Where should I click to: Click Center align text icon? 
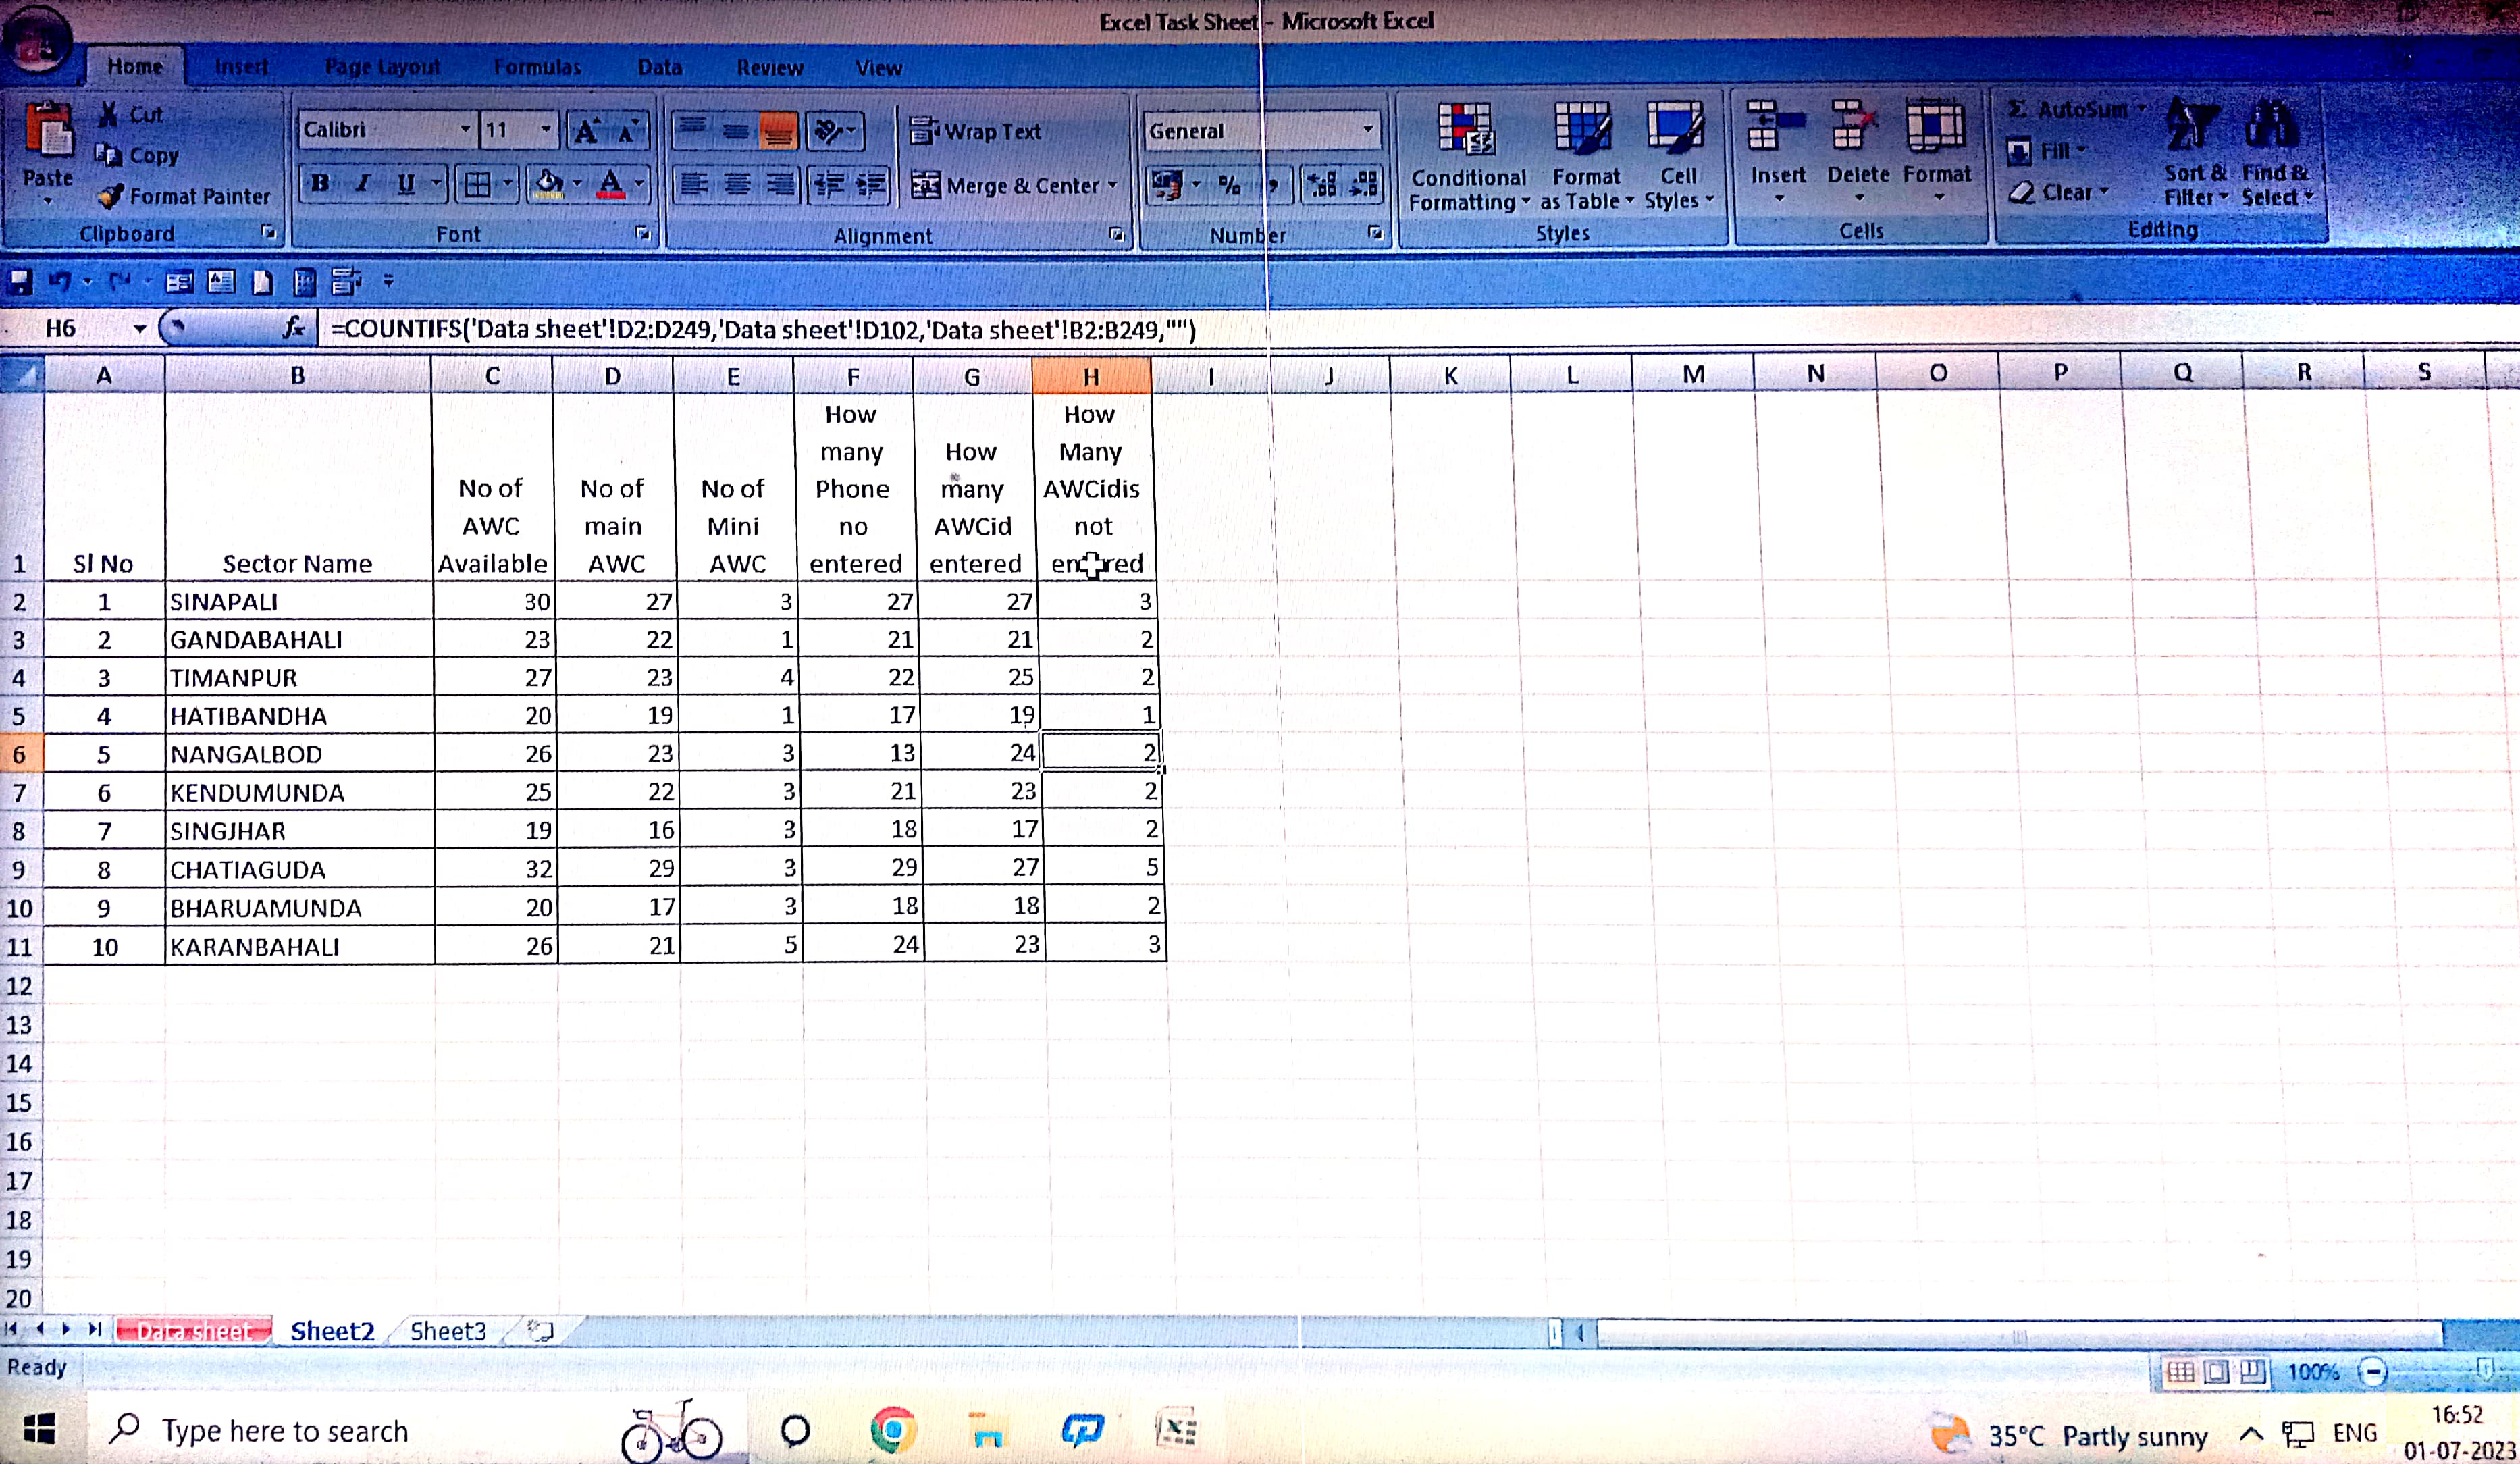pyautogui.click(x=737, y=184)
